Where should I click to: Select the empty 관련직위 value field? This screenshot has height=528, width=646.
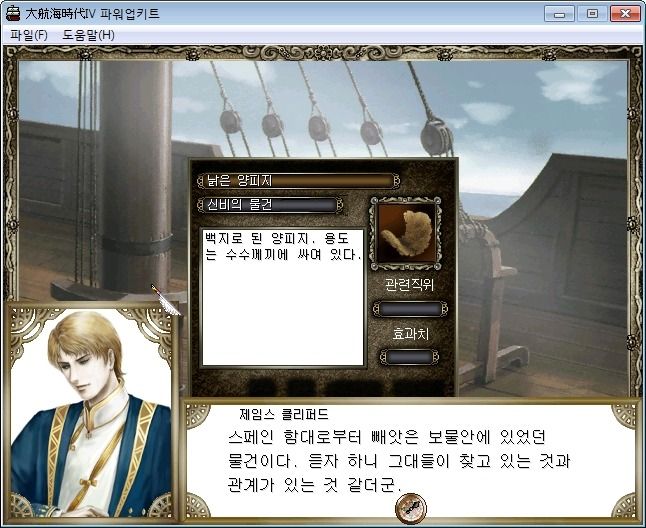tap(410, 309)
